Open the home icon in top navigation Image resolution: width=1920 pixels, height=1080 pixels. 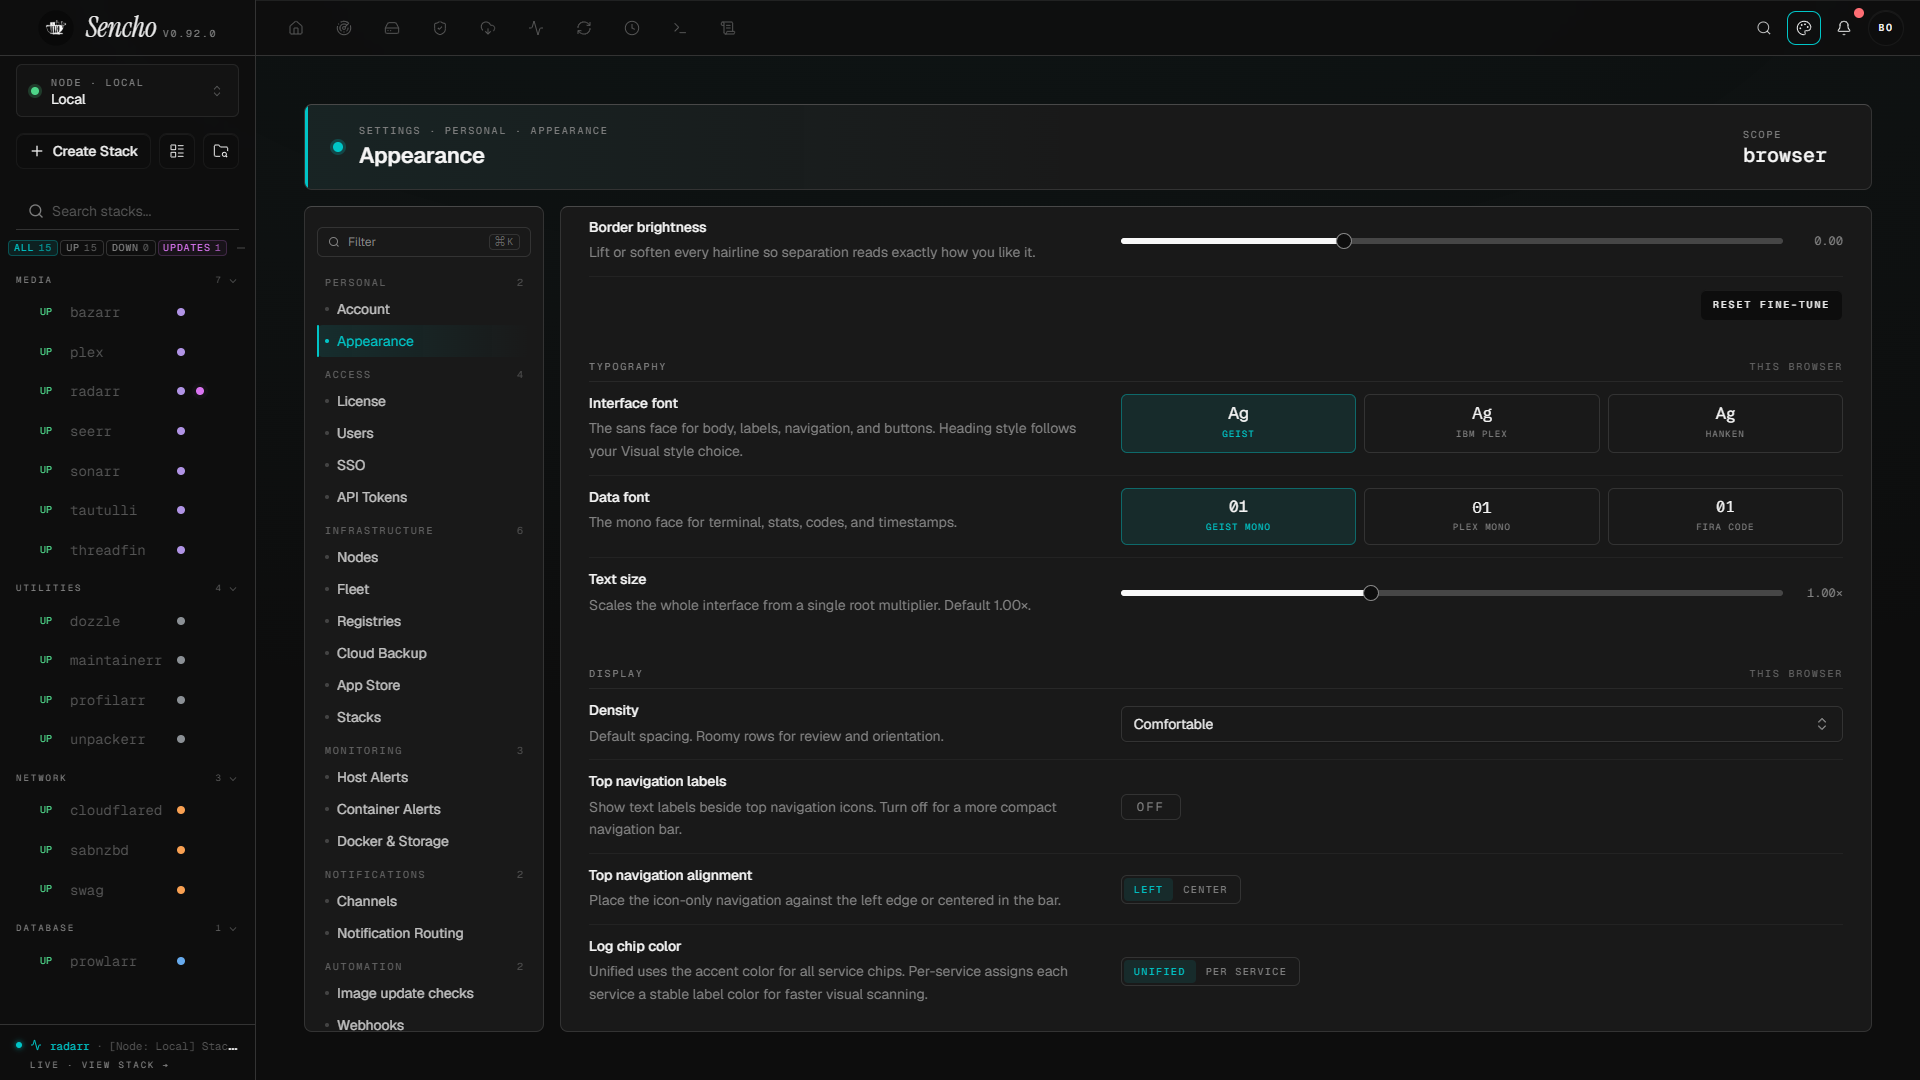pos(296,28)
